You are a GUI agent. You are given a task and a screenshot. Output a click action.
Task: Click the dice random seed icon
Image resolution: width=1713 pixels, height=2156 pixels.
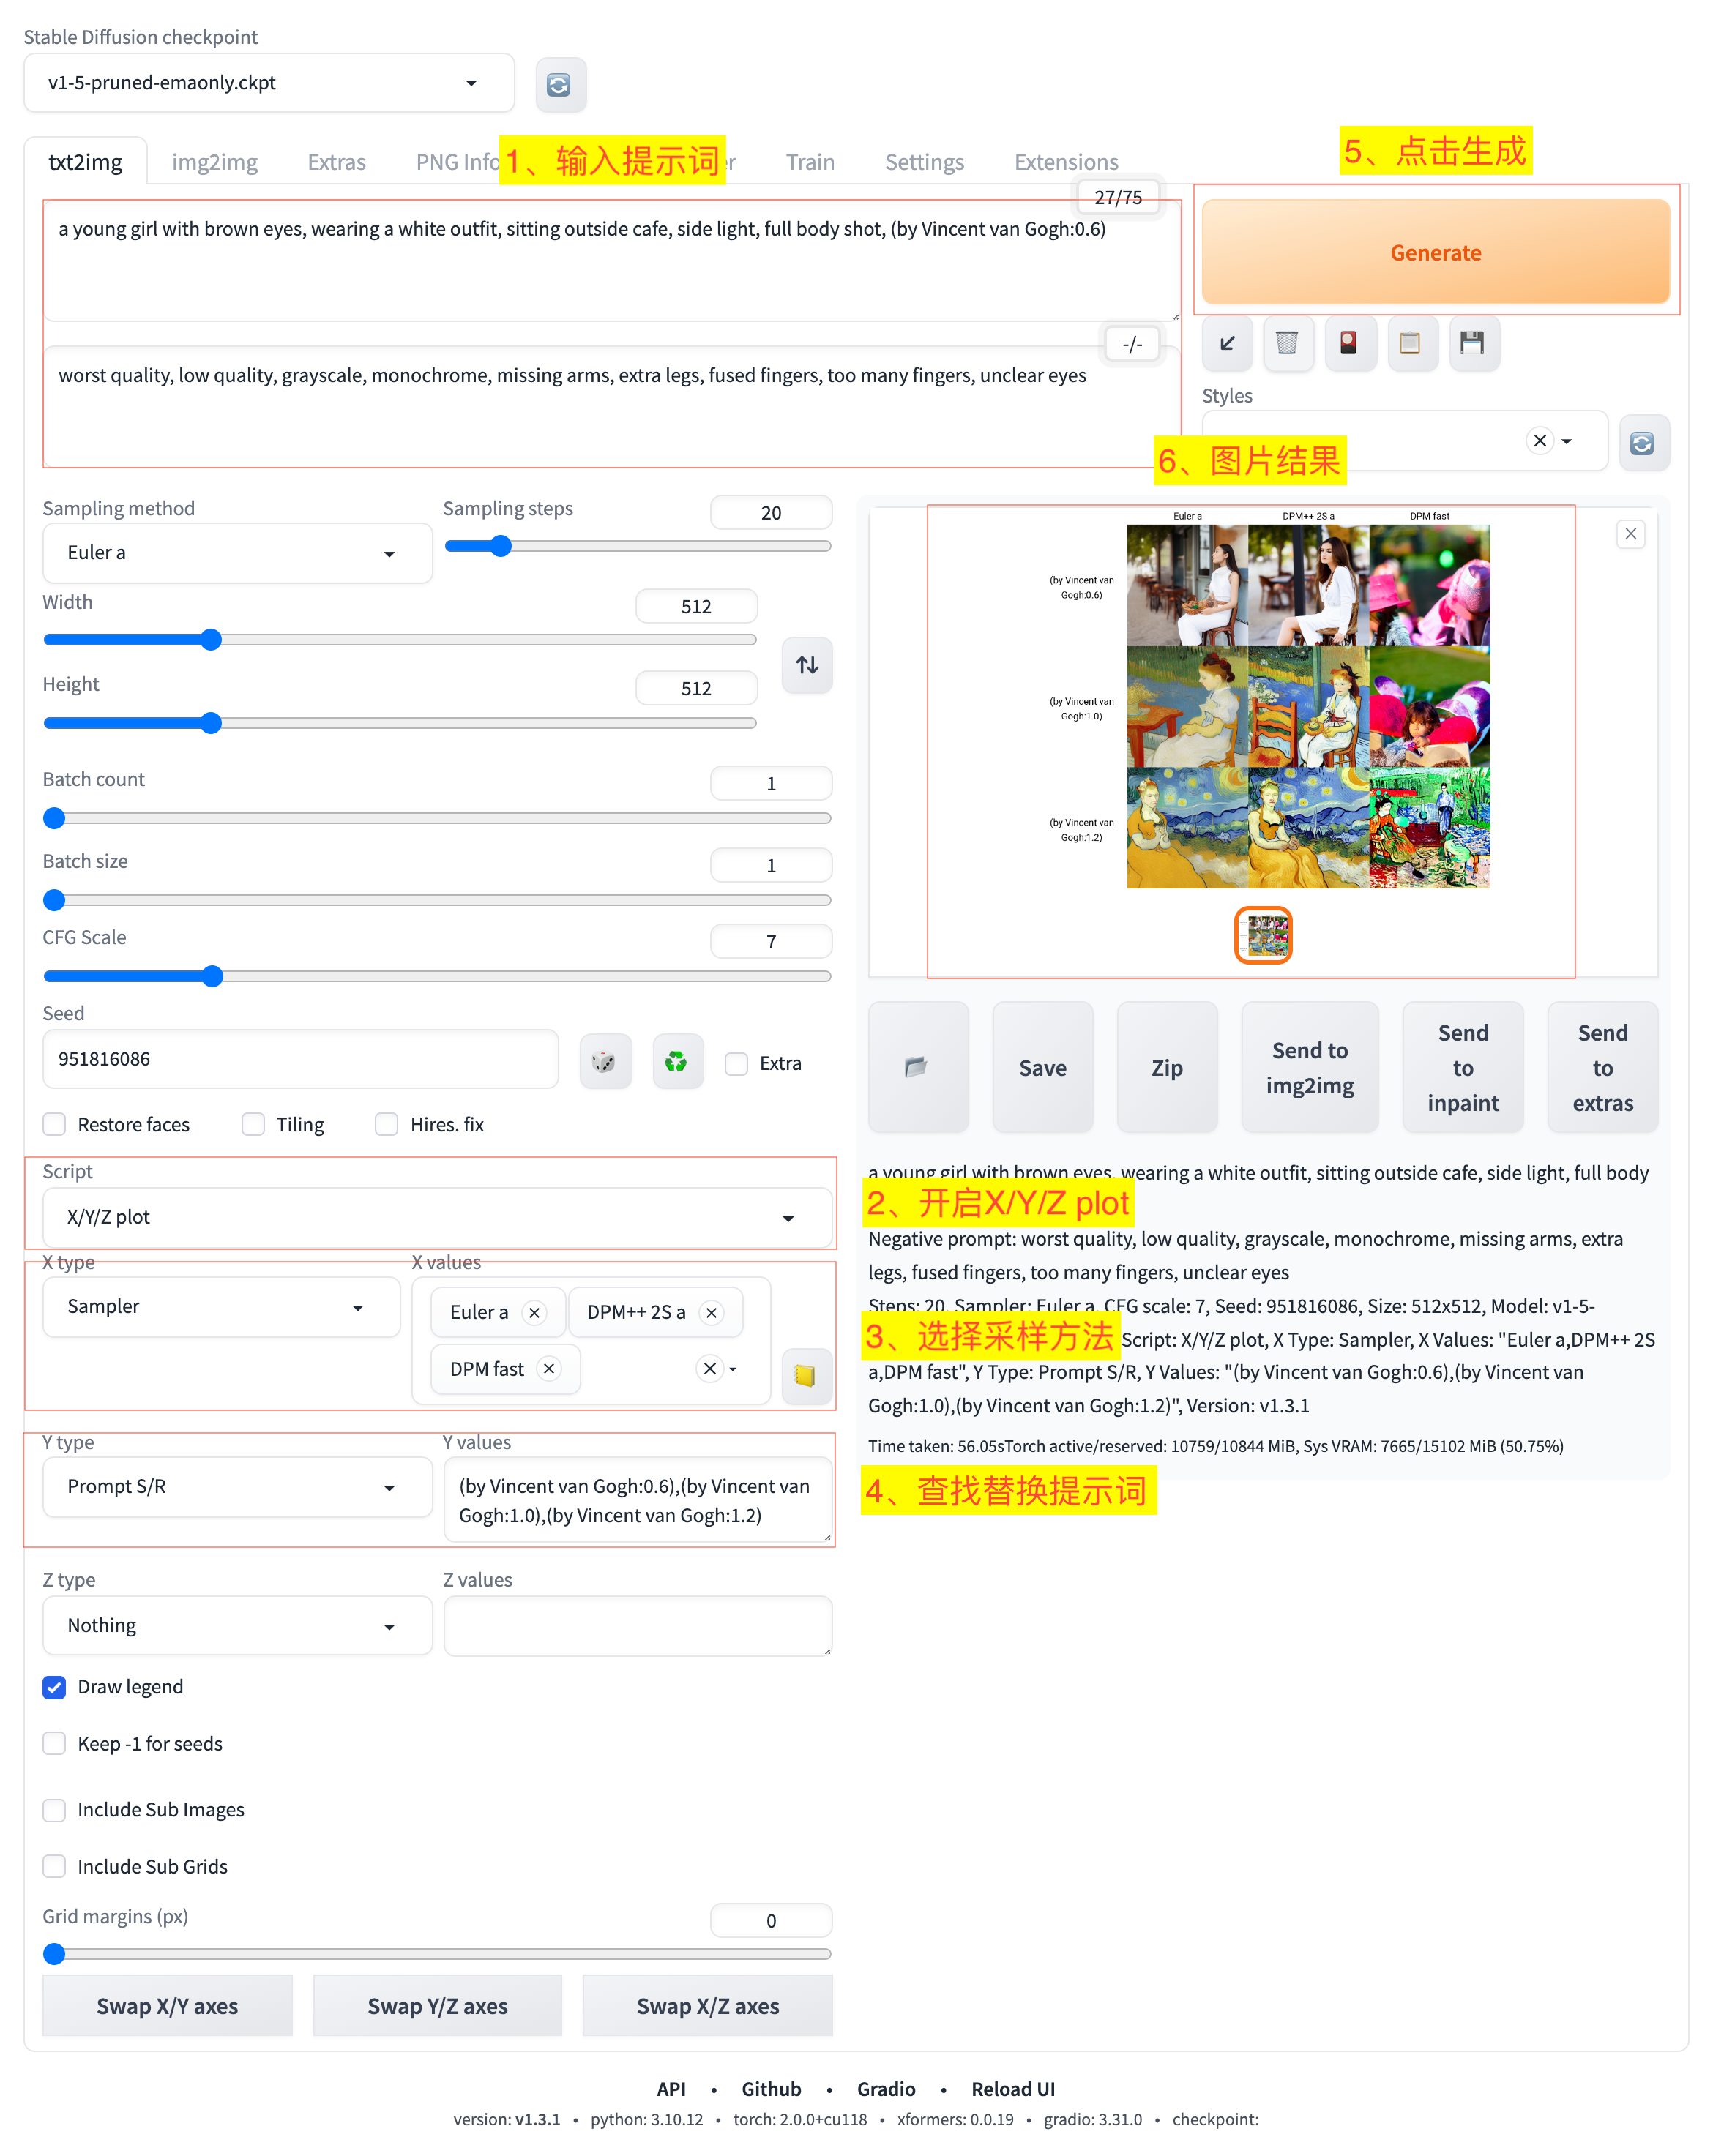604,1062
